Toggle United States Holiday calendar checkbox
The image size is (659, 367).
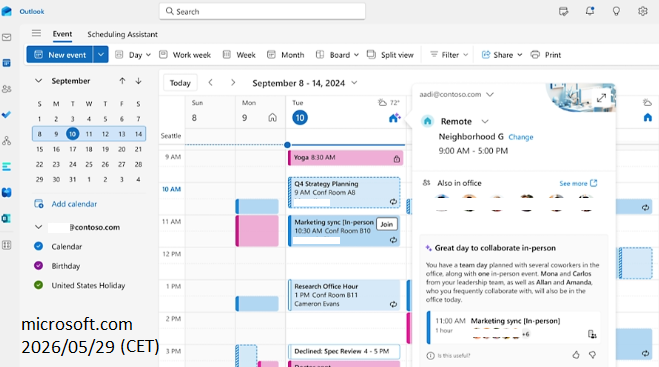click(x=38, y=285)
